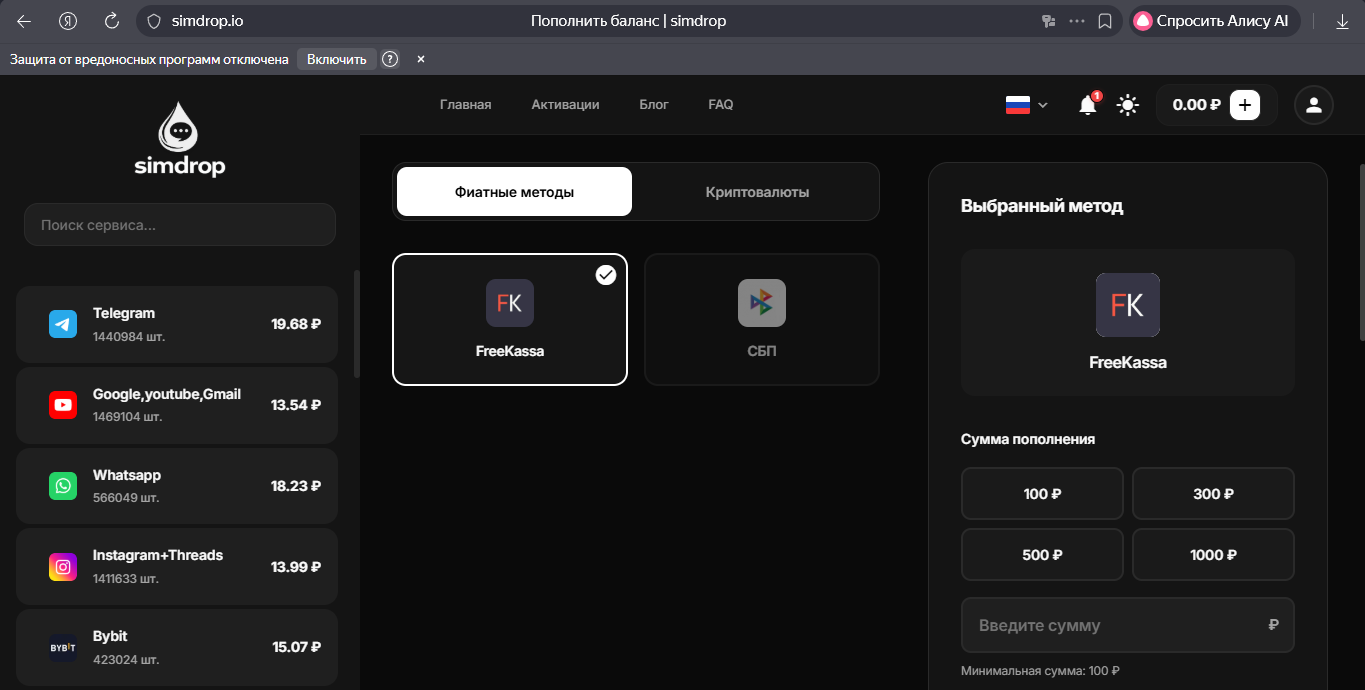
Task: Open the Активации menu item
Action: coord(565,104)
